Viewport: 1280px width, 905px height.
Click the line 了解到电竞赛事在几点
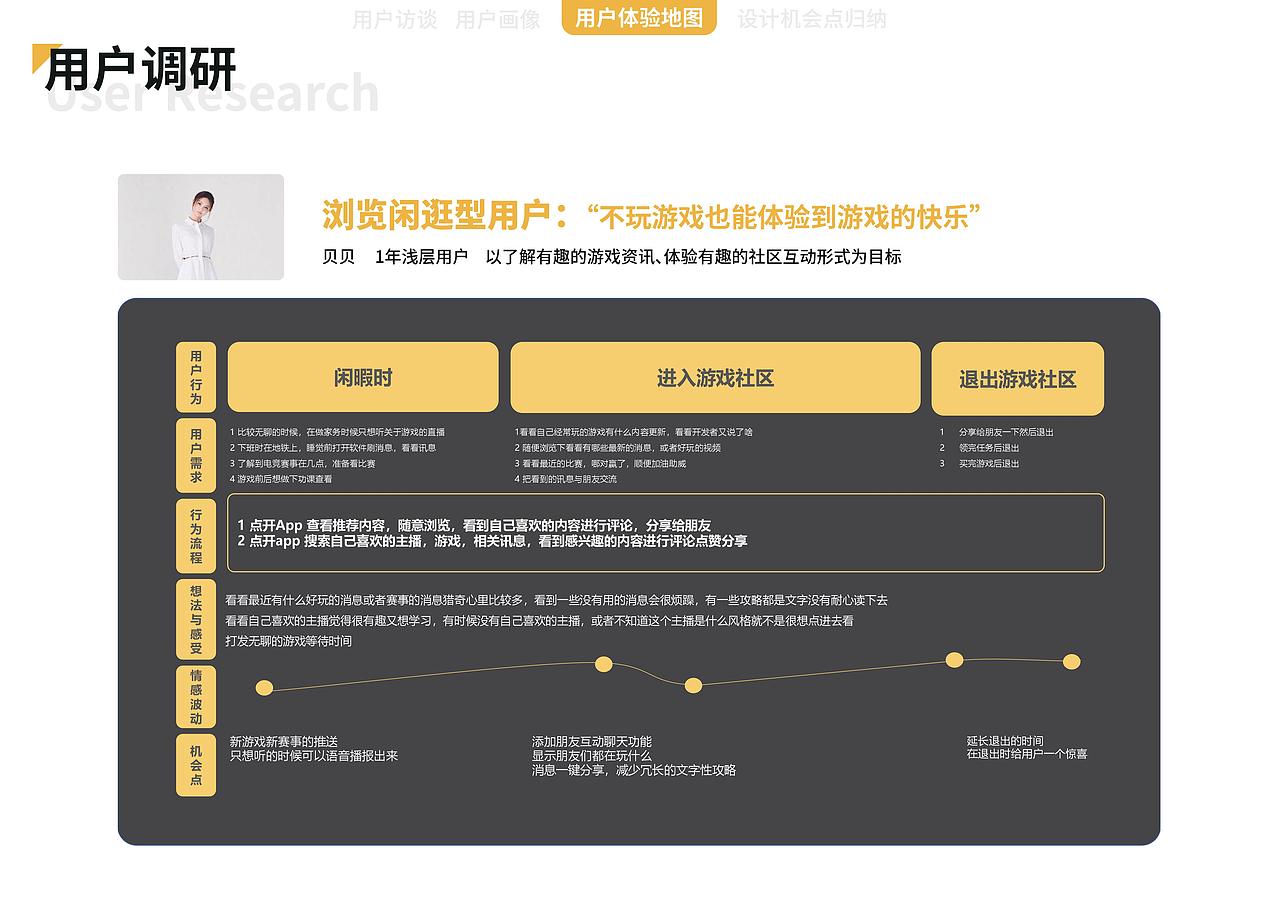coord(302,464)
